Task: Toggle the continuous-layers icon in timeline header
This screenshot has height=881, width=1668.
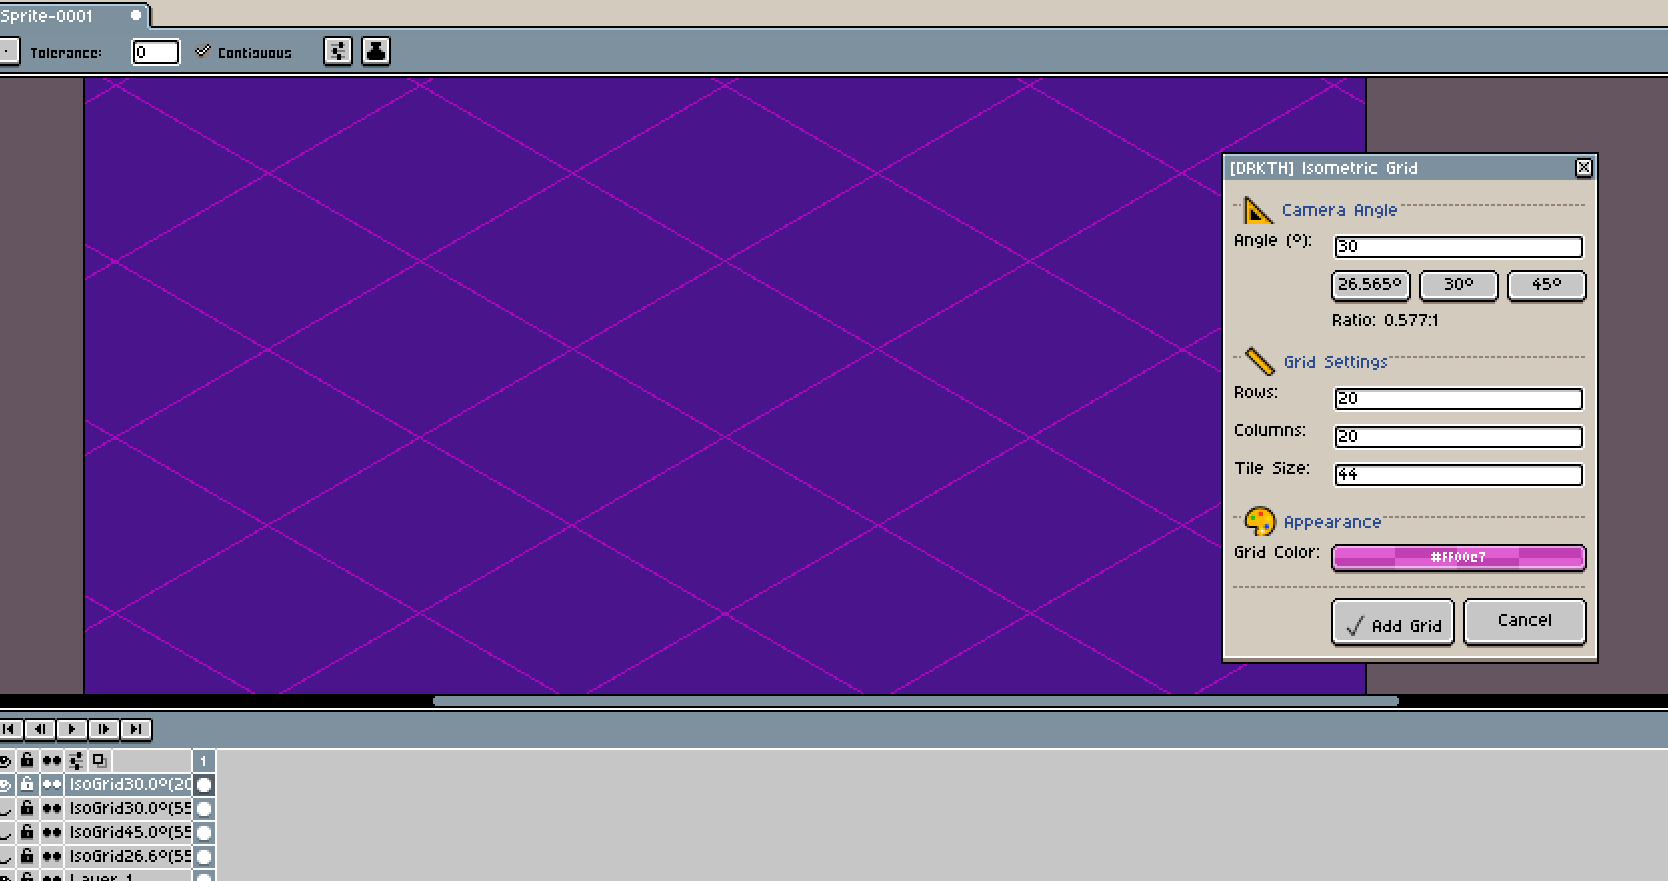Action: click(x=52, y=760)
